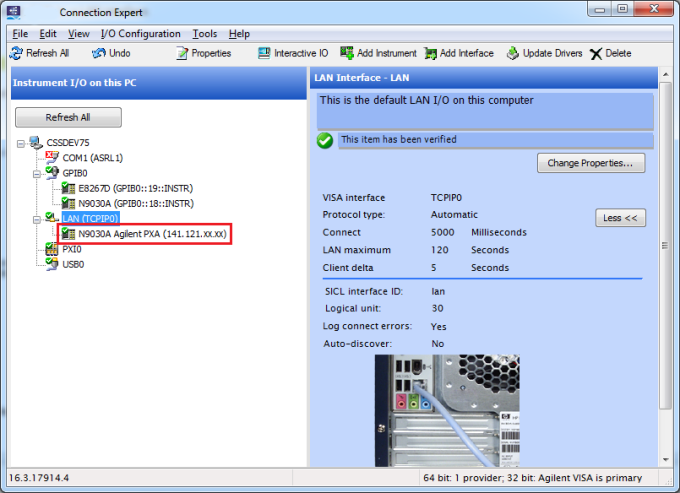Select the E8267D GPIB instrument

pos(133,187)
